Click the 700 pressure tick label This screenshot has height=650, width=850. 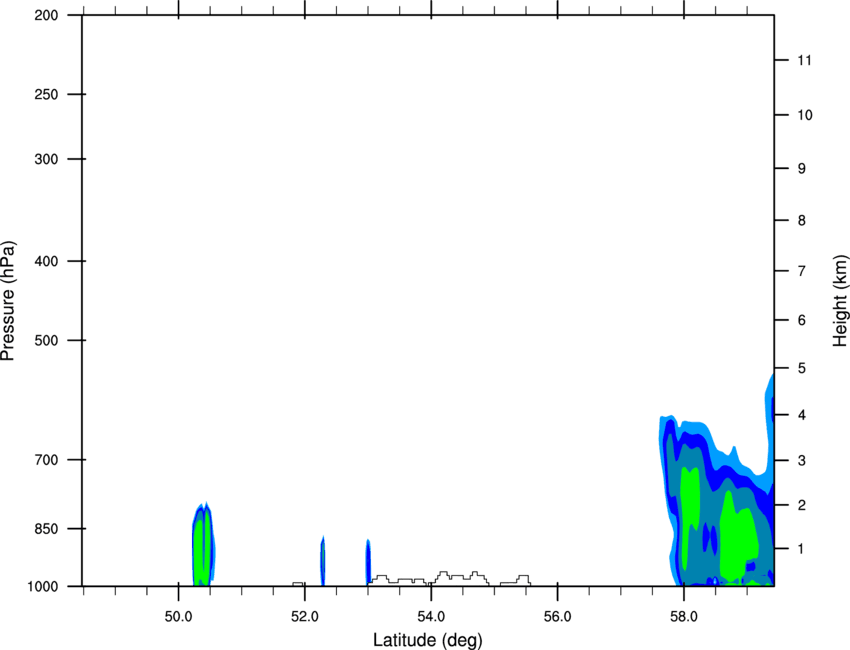[x=46, y=459]
